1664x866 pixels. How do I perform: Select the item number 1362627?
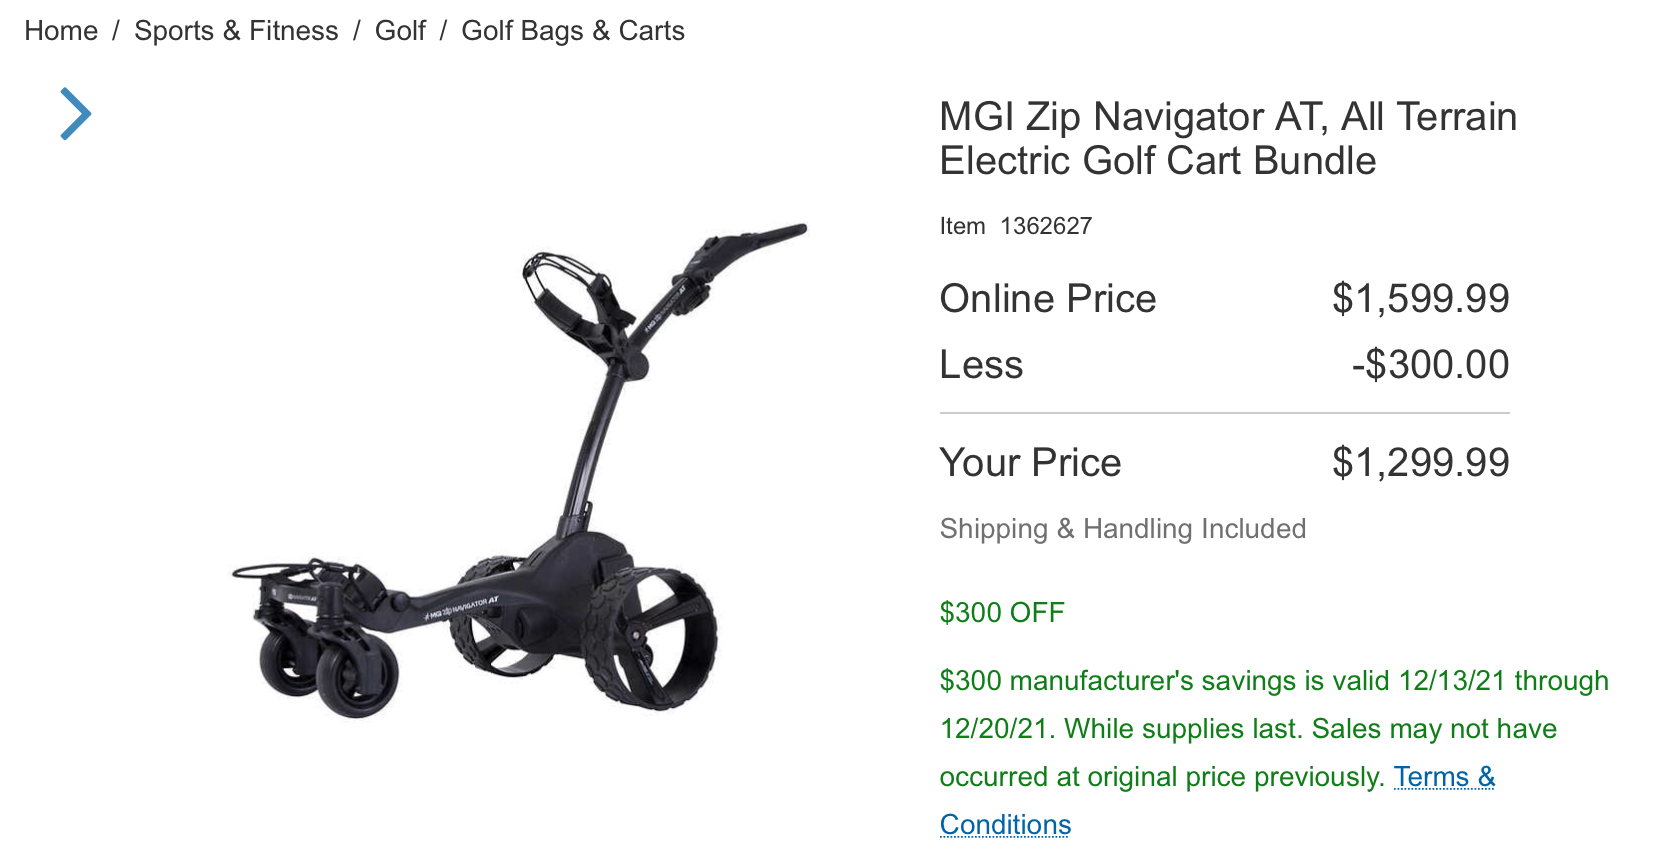click(1045, 226)
